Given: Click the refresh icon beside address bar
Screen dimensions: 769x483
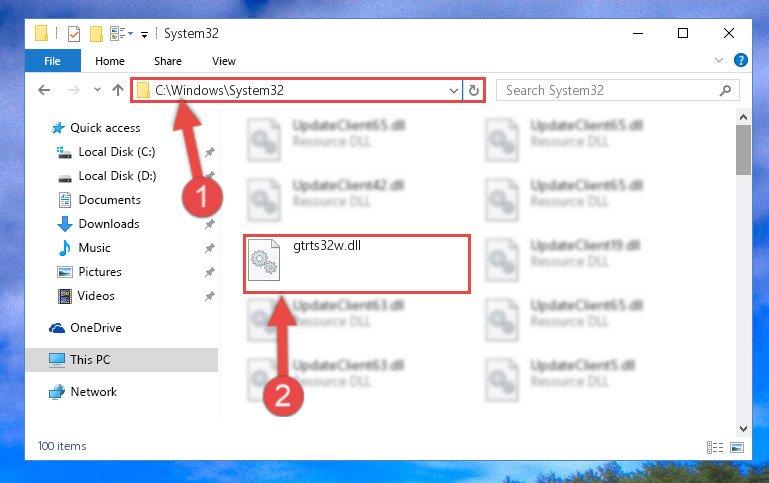Looking at the screenshot, I should pos(474,90).
